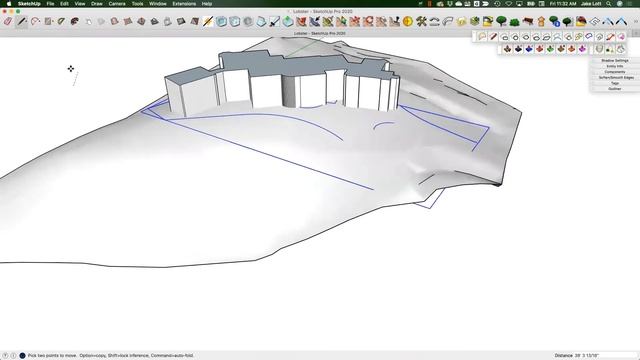The image size is (640, 360).
Task: Open the Extensions menu
Action: pyautogui.click(x=184, y=4)
